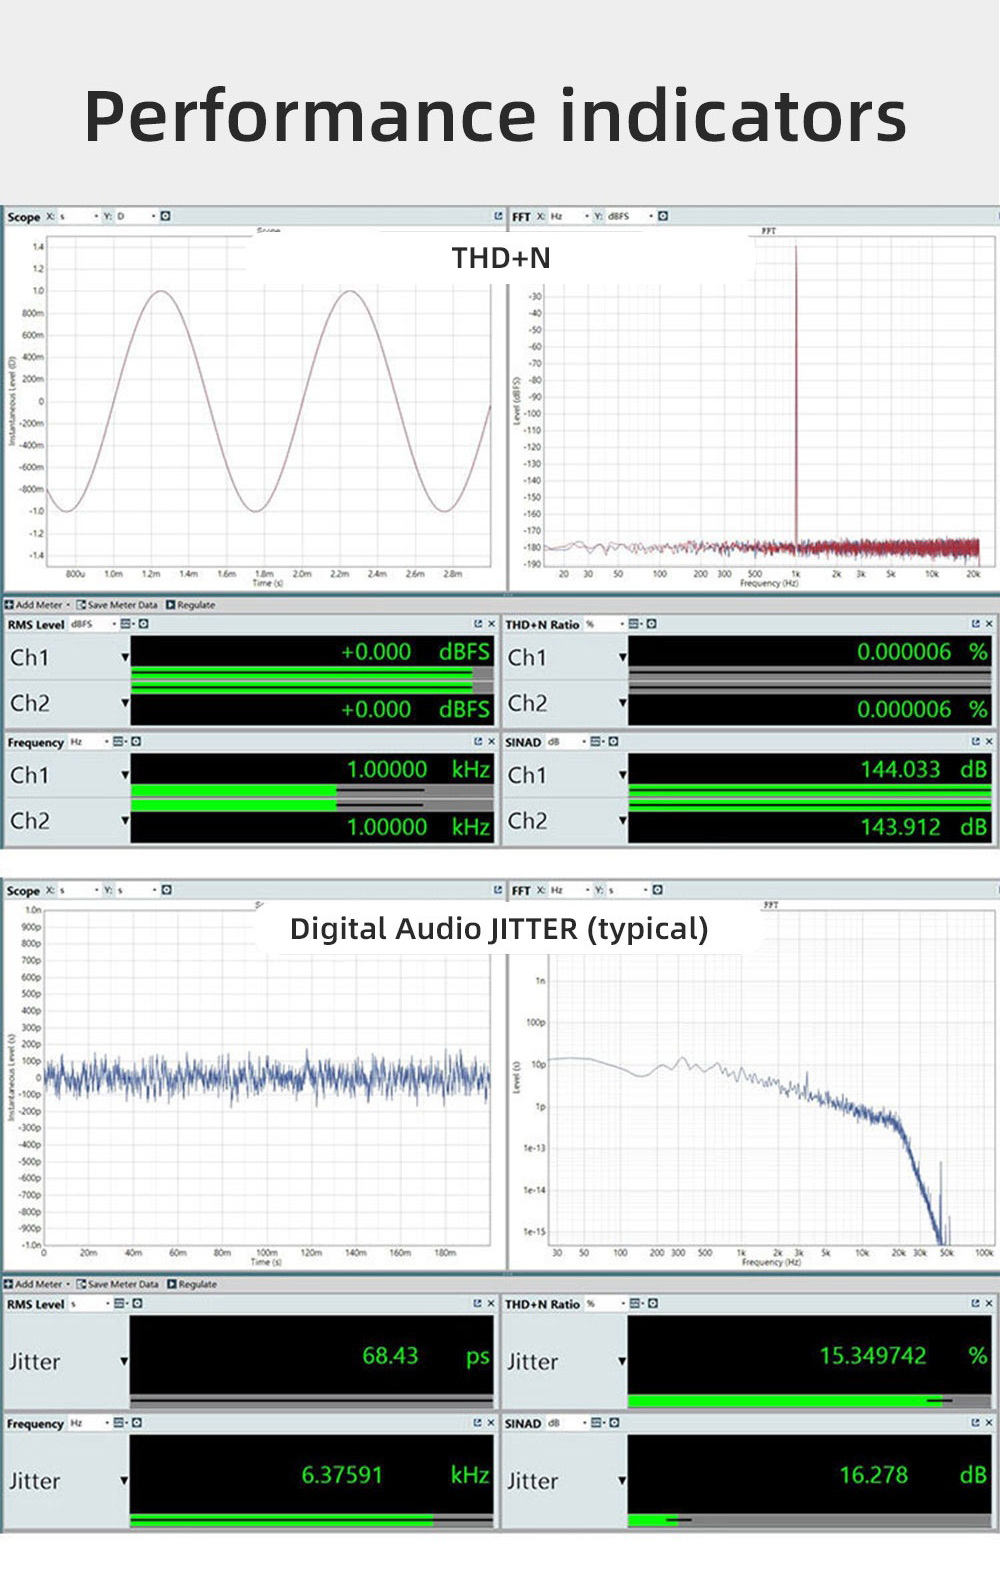
Task: Close the Frequency meter showing 6.37591 kHz
Action: (490, 1423)
